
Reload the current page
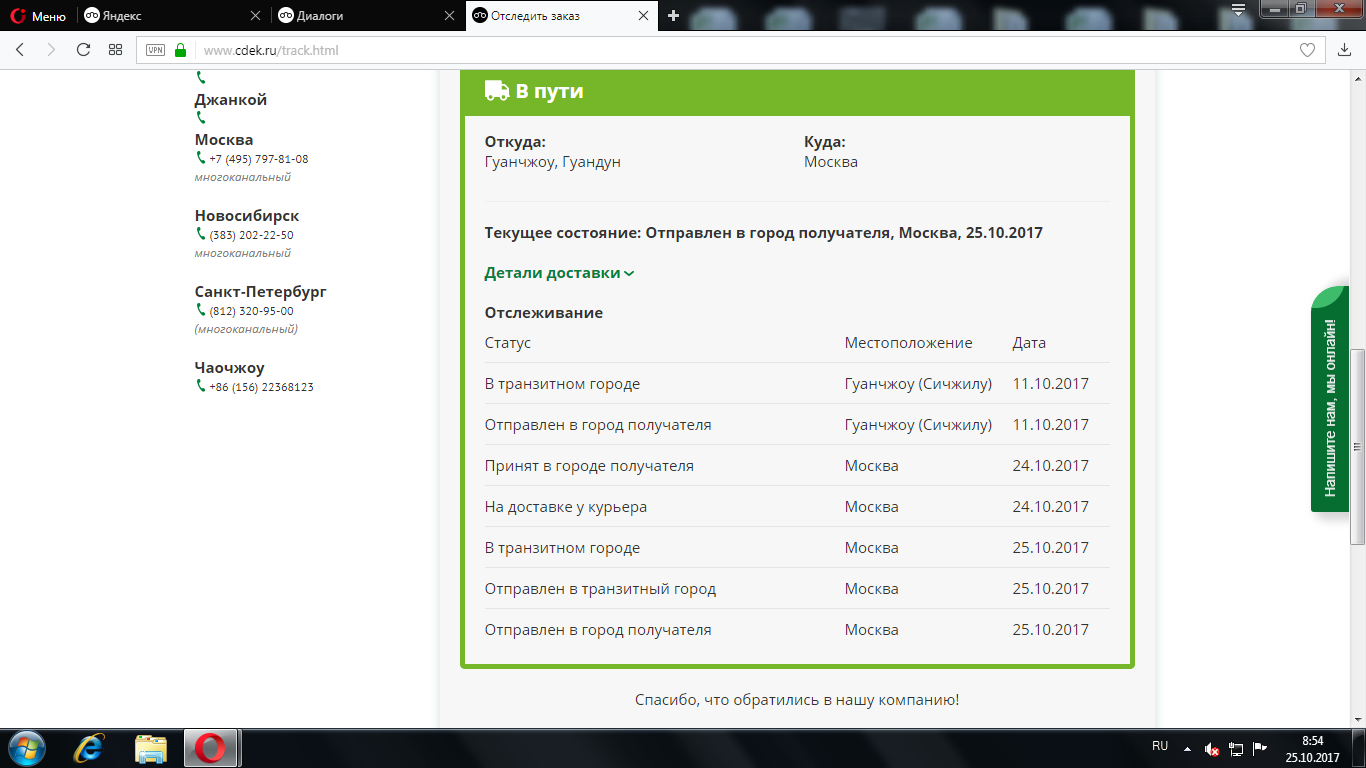[x=83, y=50]
